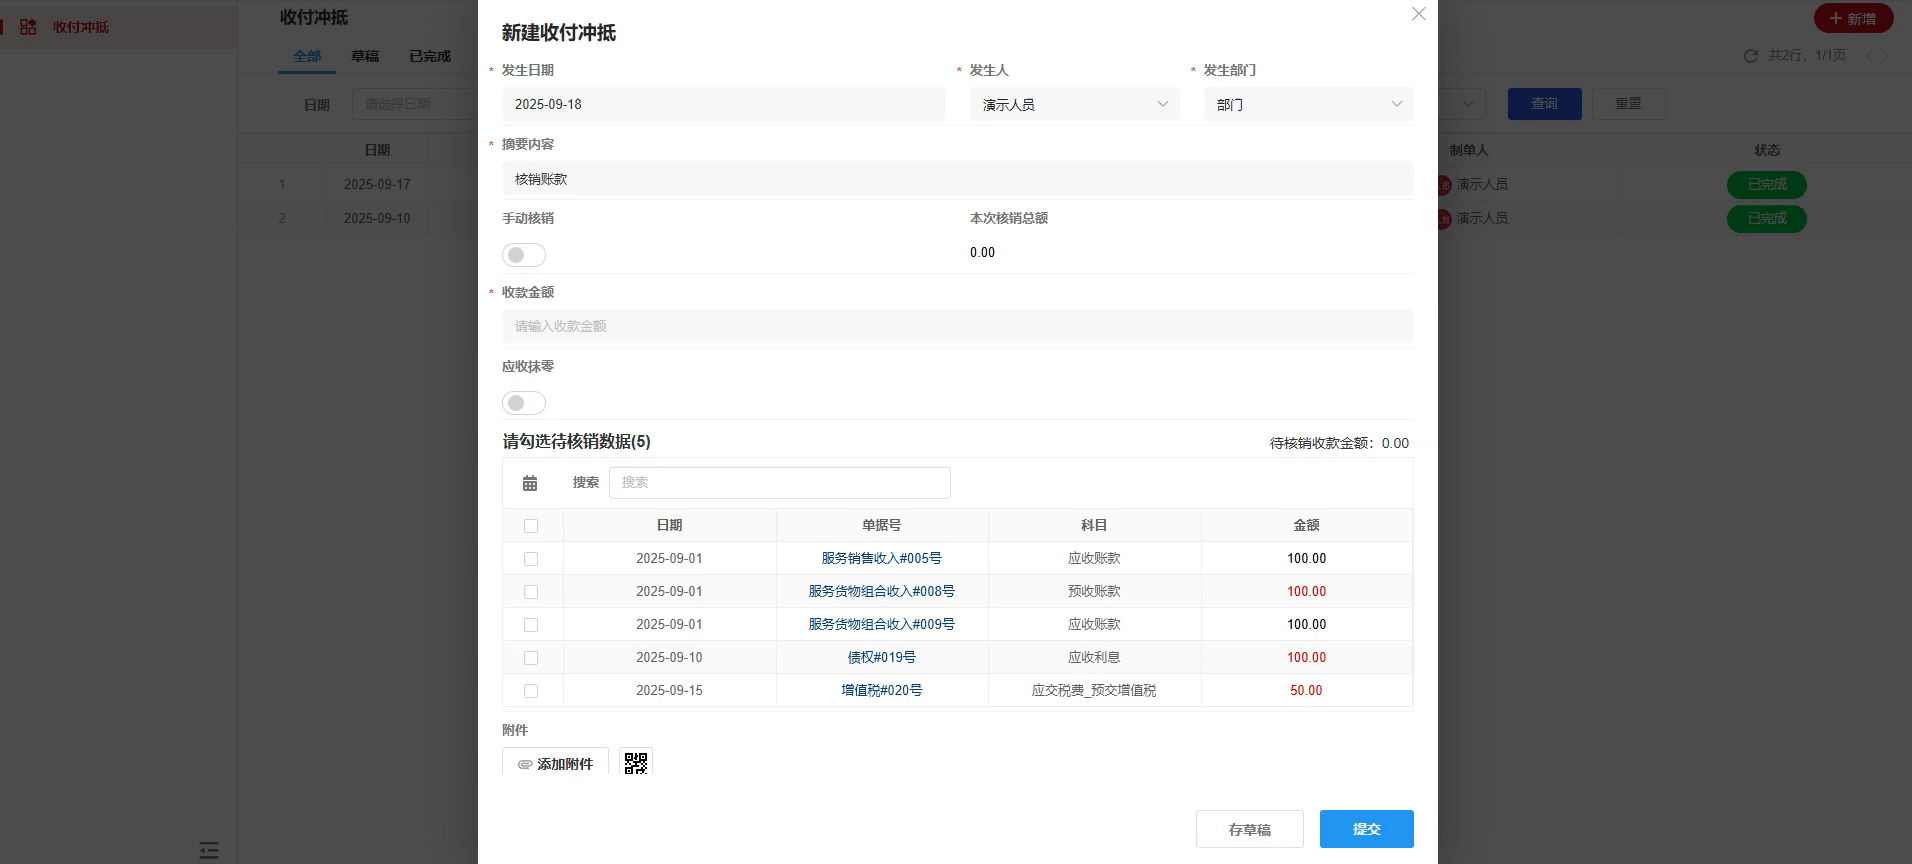Click 应收利息 cell
This screenshot has height=864, width=1912.
click(1094, 657)
